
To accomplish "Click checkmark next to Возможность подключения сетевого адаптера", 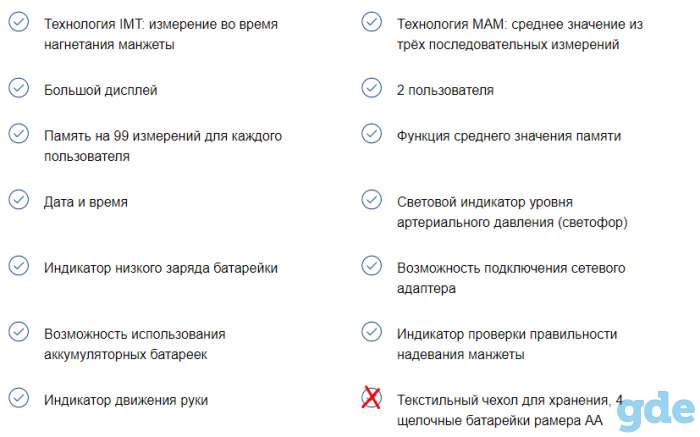I will point(371,266).
